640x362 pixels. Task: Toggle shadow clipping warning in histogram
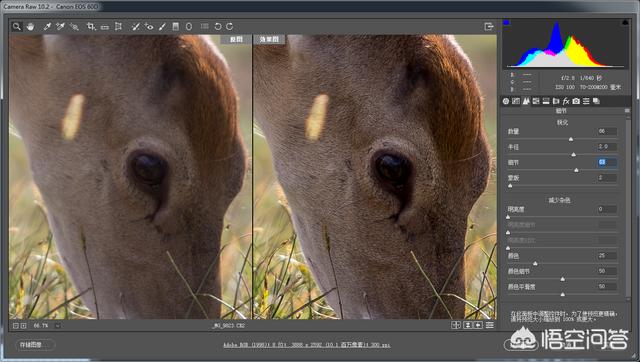tap(506, 22)
